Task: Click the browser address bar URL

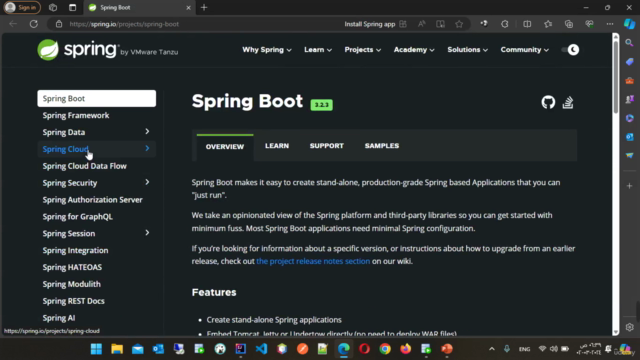Action: click(124, 24)
